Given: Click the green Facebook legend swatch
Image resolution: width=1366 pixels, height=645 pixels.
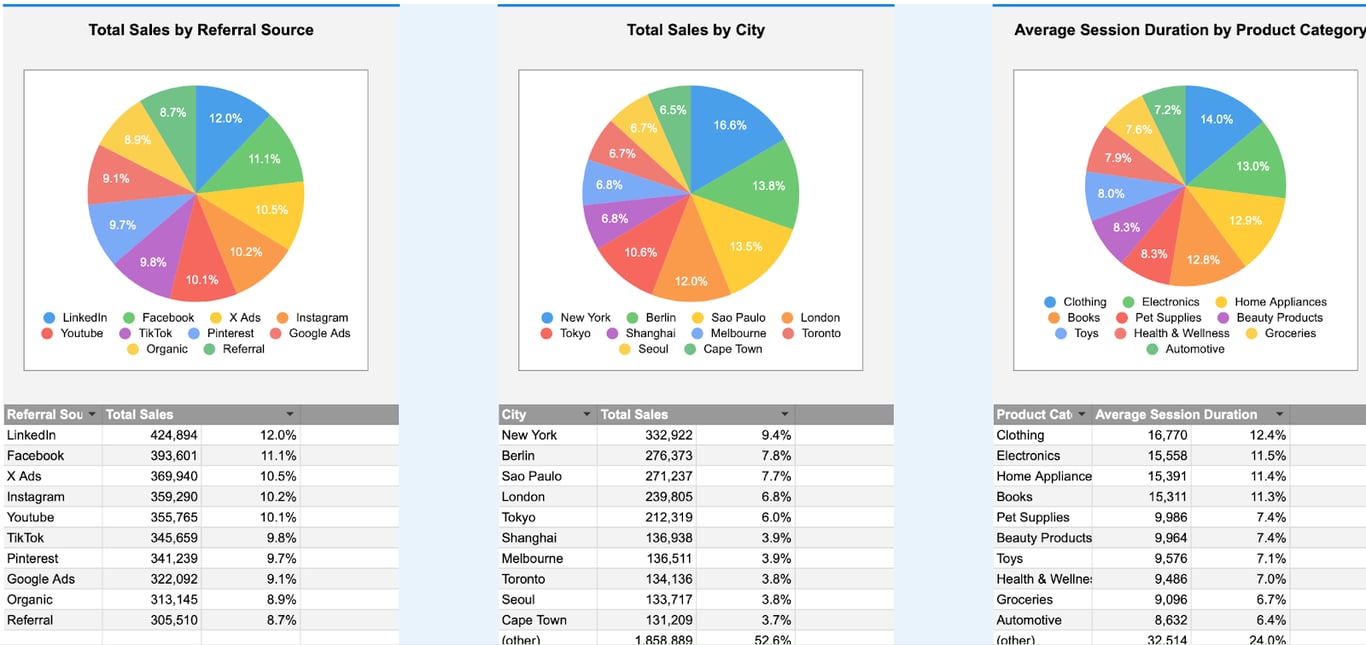Looking at the screenshot, I should (x=129, y=318).
